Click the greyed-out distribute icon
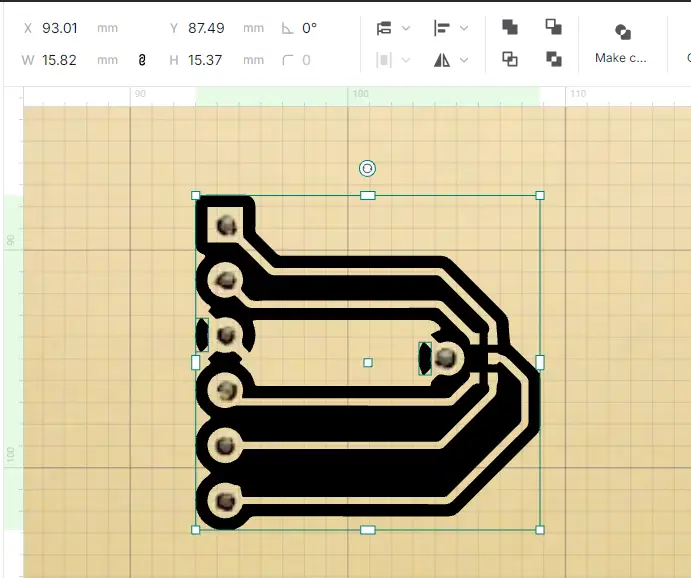This screenshot has width=691, height=578. 384,60
